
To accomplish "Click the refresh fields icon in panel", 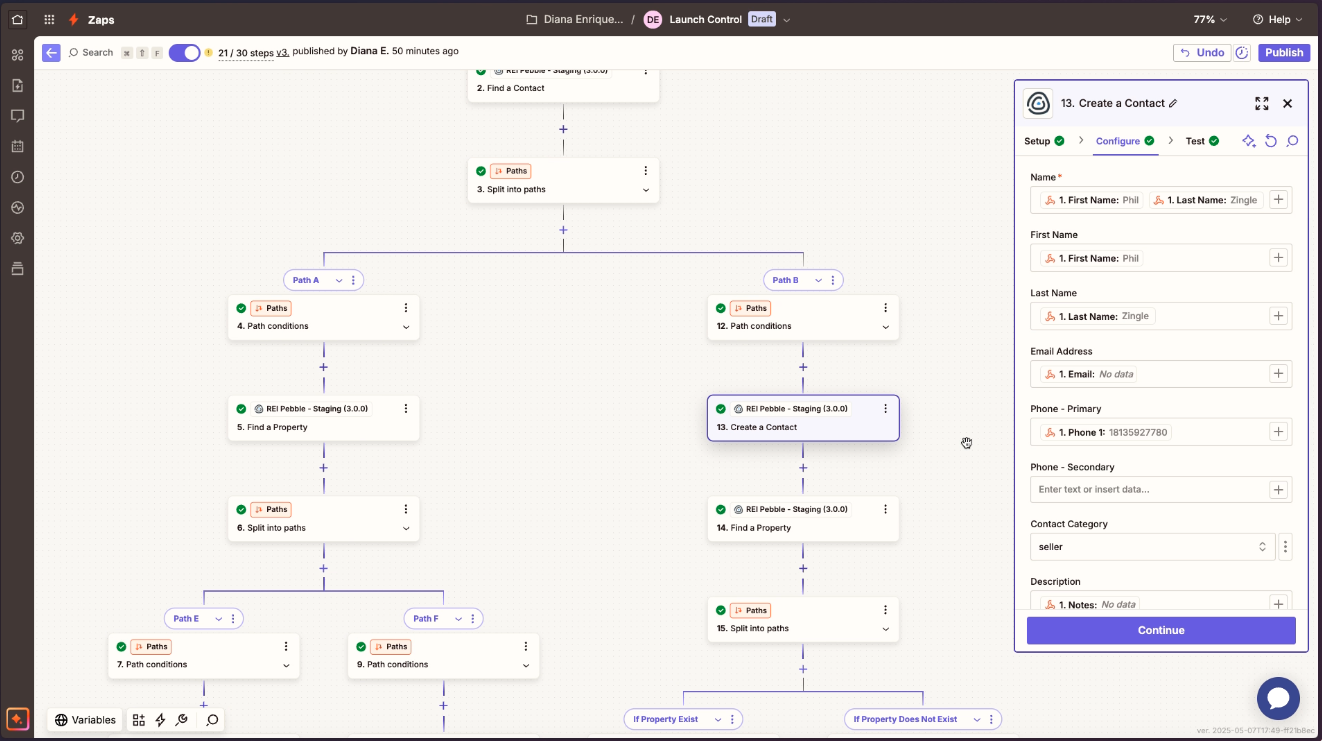I will click(1271, 141).
